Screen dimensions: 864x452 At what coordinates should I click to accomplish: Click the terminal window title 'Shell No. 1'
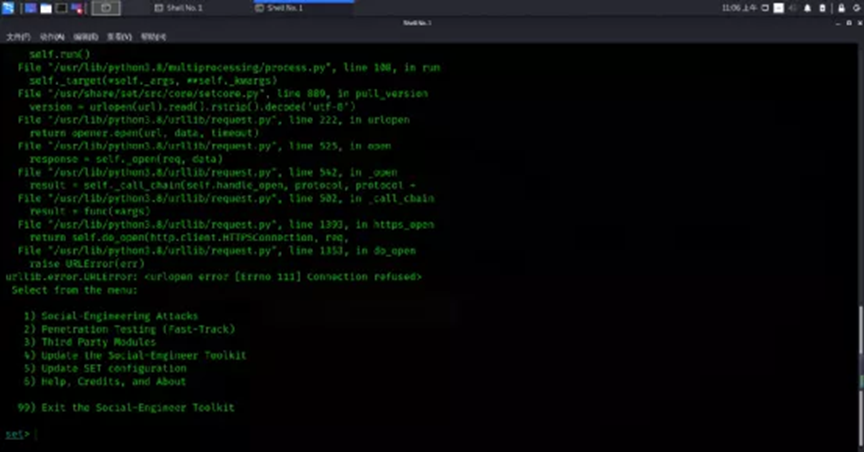coord(417,23)
